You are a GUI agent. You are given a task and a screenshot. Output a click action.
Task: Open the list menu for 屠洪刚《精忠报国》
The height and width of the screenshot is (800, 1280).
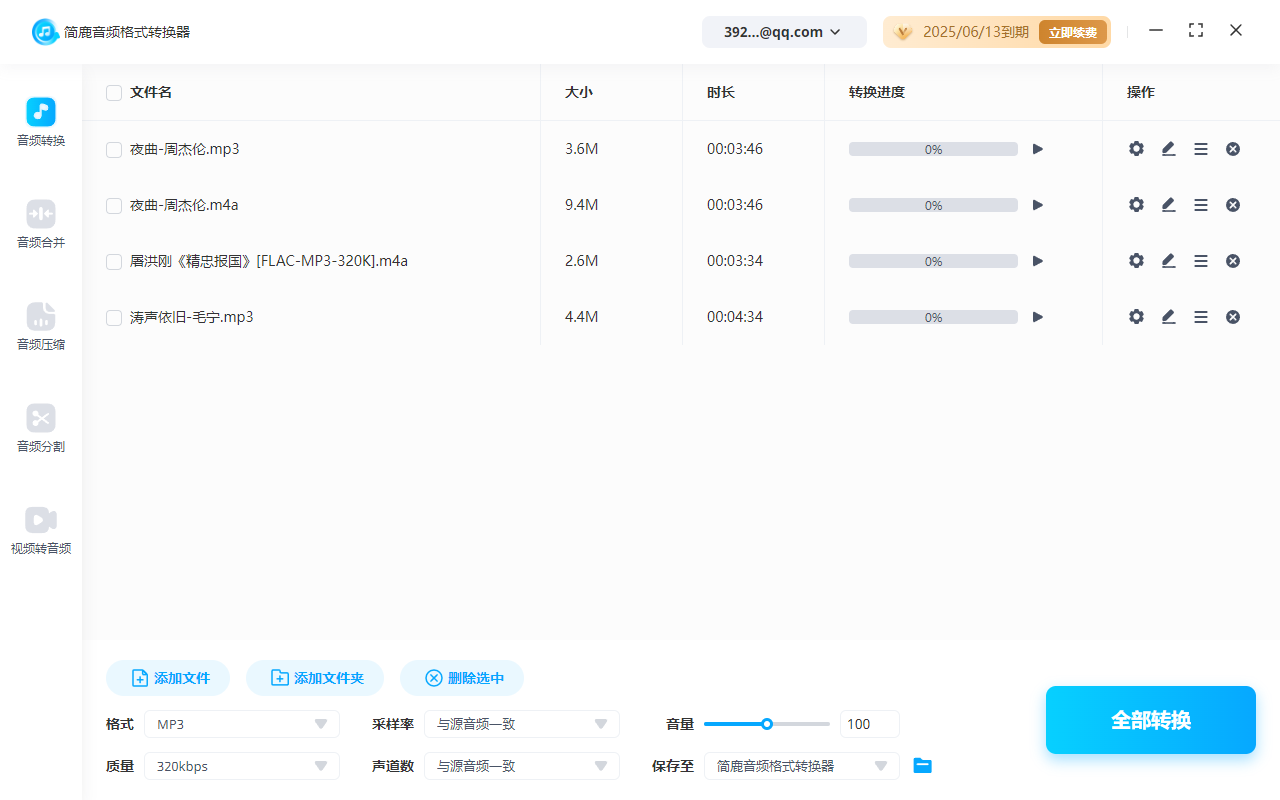(x=1201, y=261)
